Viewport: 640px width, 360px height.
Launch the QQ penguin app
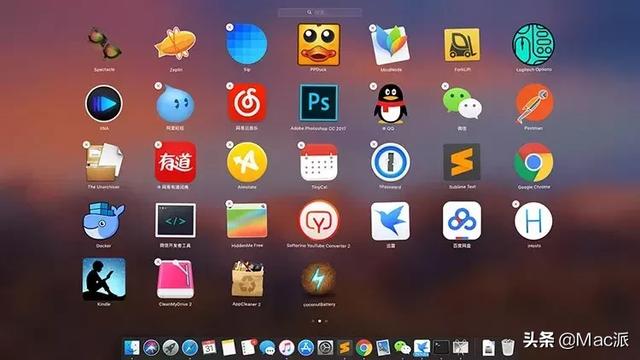pos(390,104)
